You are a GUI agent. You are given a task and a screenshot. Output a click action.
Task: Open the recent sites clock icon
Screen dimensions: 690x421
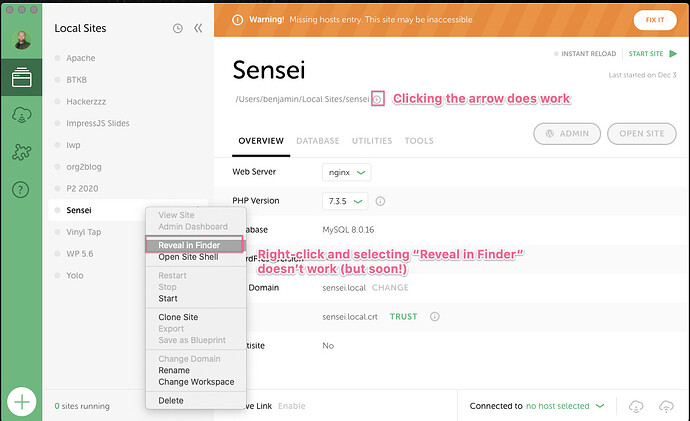(177, 28)
